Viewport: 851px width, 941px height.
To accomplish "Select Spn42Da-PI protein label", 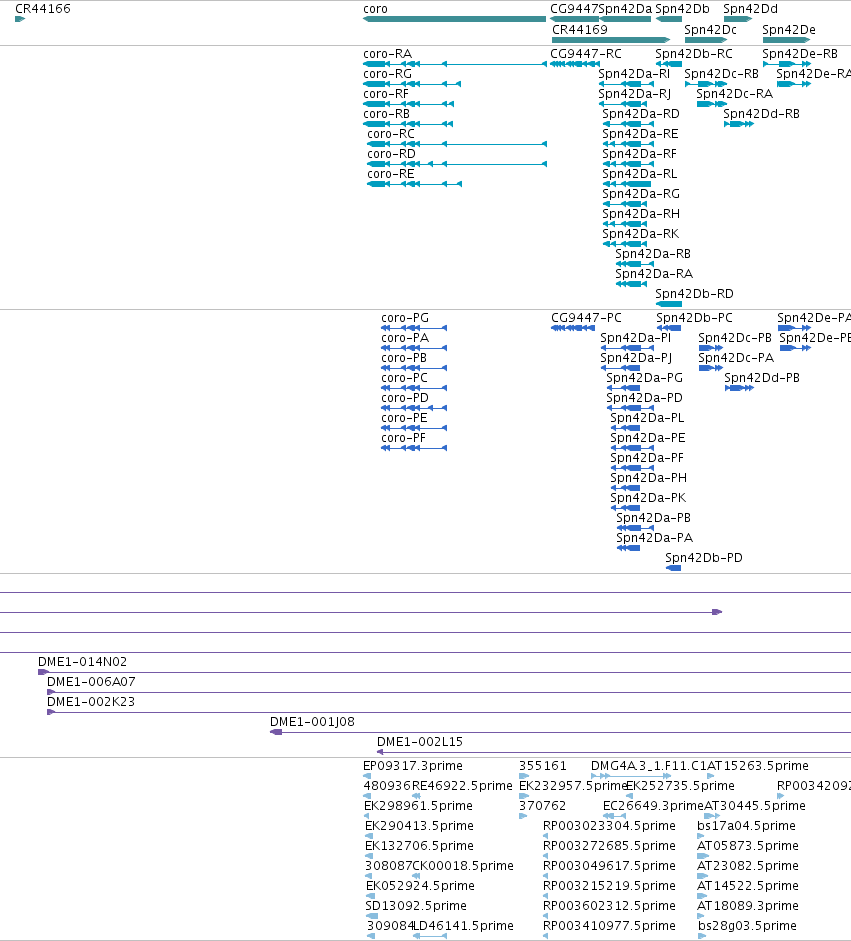I will coord(636,338).
